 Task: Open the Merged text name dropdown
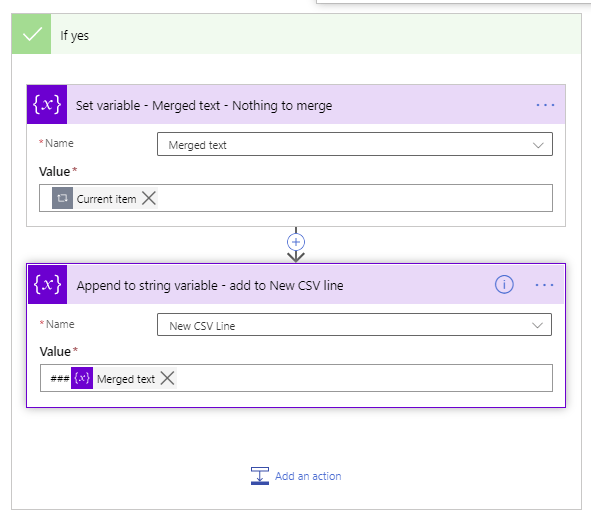tap(355, 144)
